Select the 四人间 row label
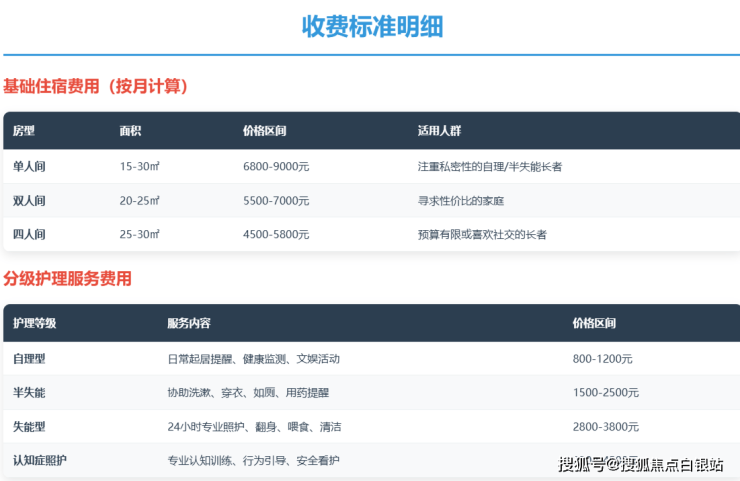Viewport: 740px width, 481px height. (29, 235)
